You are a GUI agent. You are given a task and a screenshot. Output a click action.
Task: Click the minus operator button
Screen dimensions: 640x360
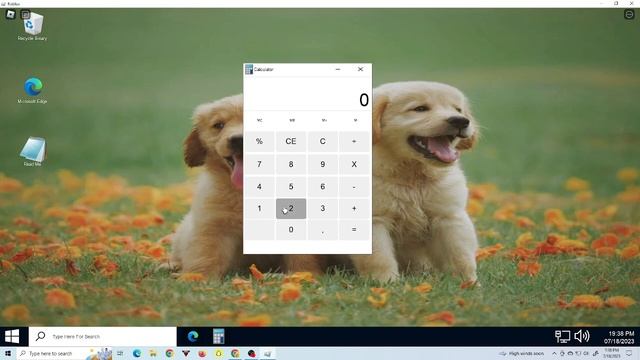[x=354, y=187]
